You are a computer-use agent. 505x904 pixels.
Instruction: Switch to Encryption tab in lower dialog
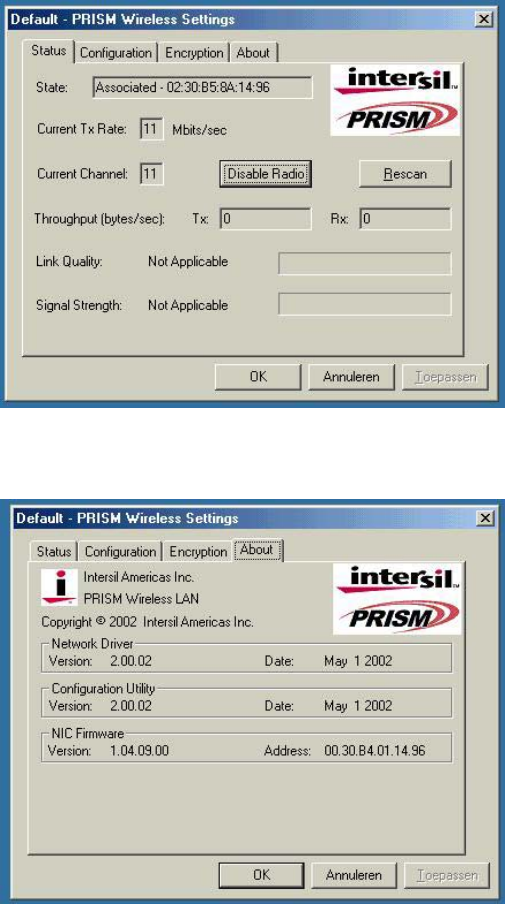click(198, 552)
